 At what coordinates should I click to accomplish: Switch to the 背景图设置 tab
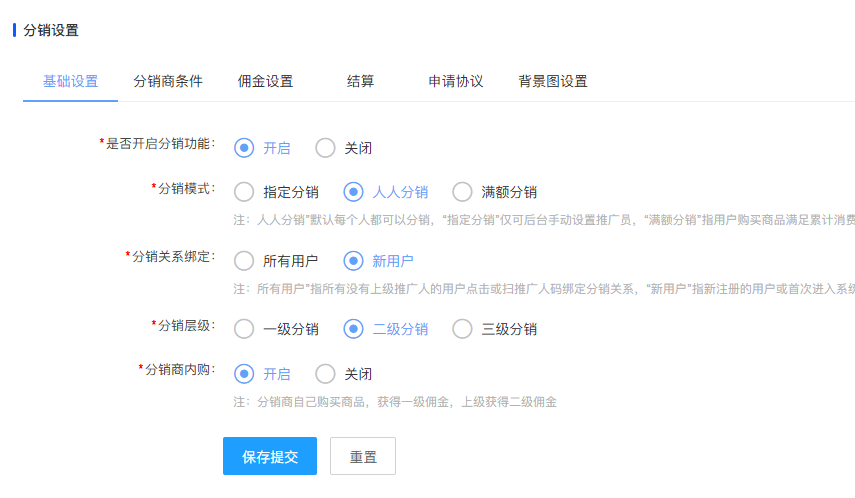point(552,81)
